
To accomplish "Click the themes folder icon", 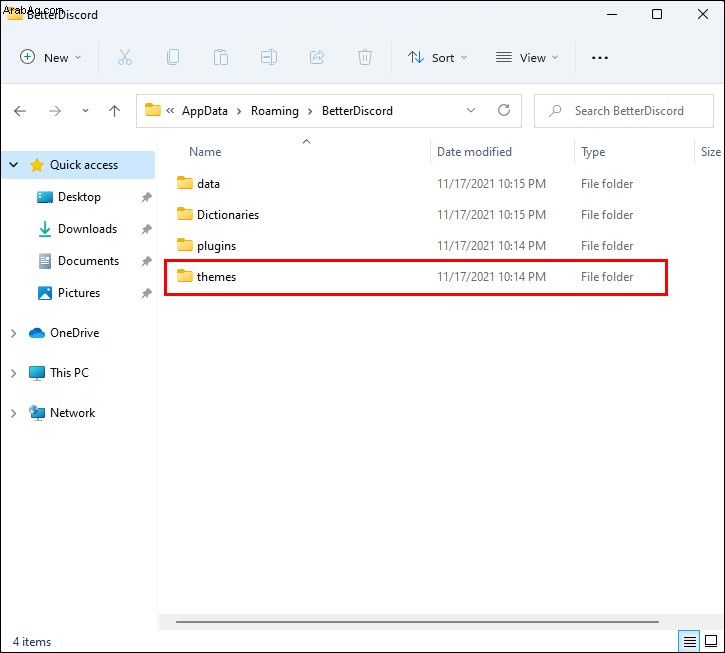I will pos(184,276).
